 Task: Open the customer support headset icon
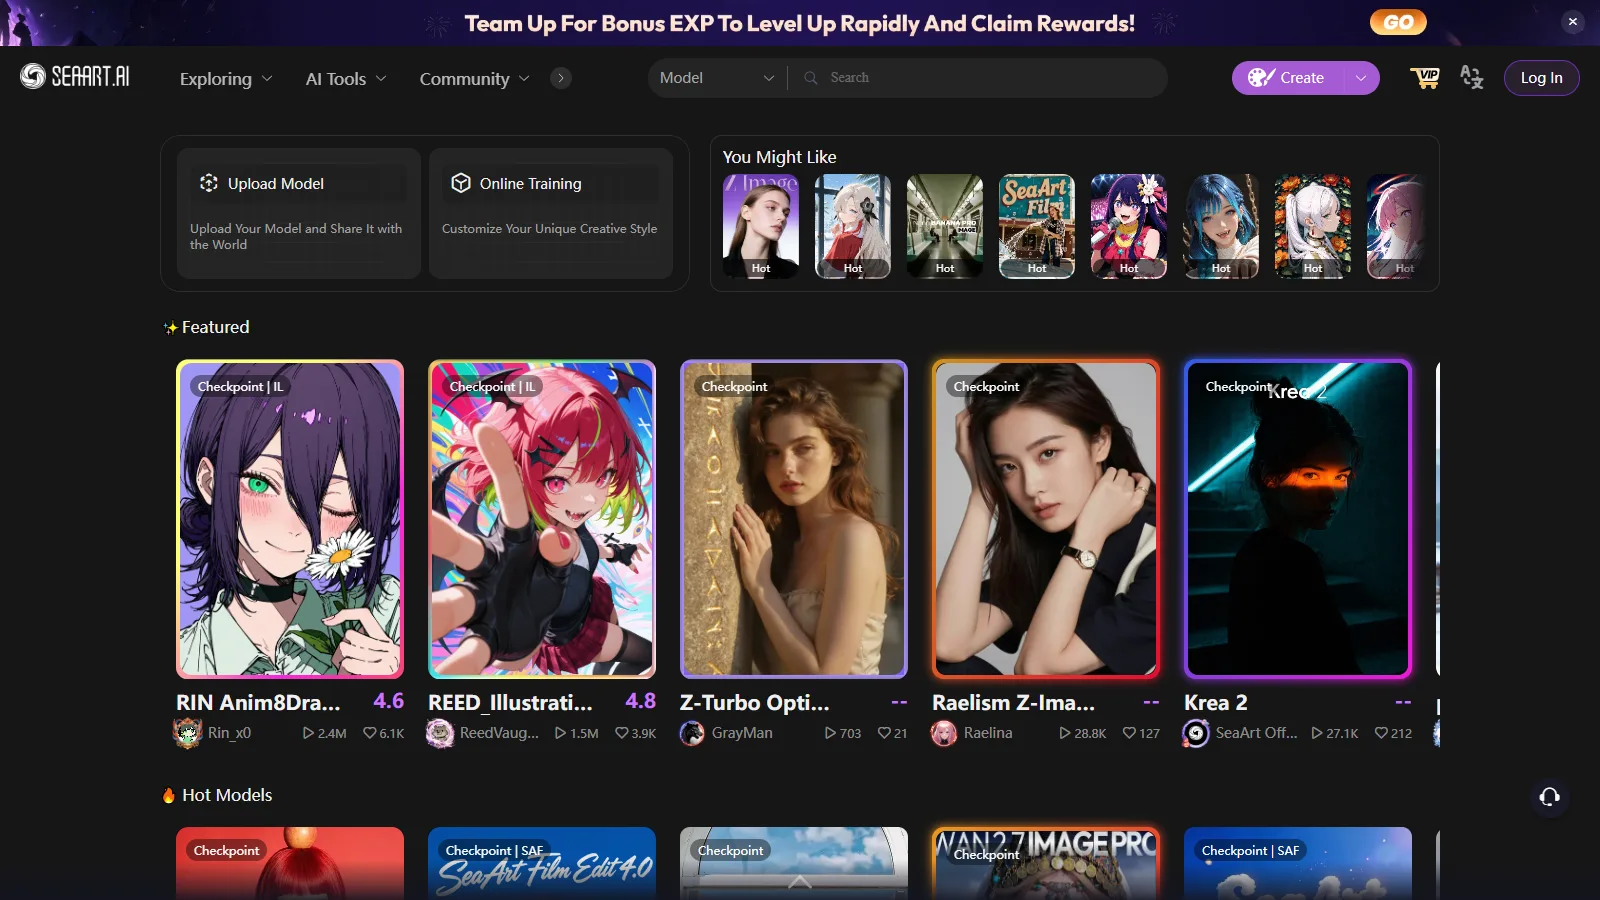click(1550, 797)
